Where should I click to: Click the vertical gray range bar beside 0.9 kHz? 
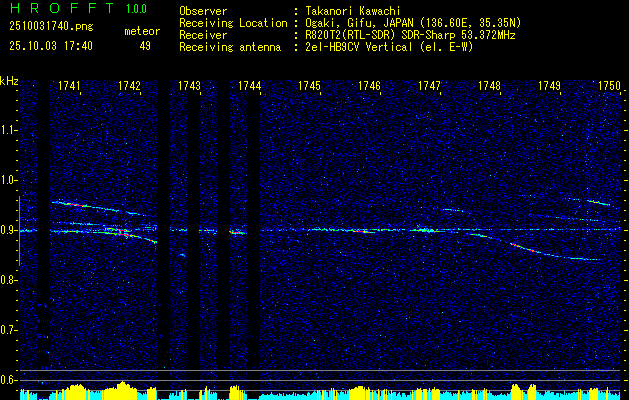(x=19, y=231)
